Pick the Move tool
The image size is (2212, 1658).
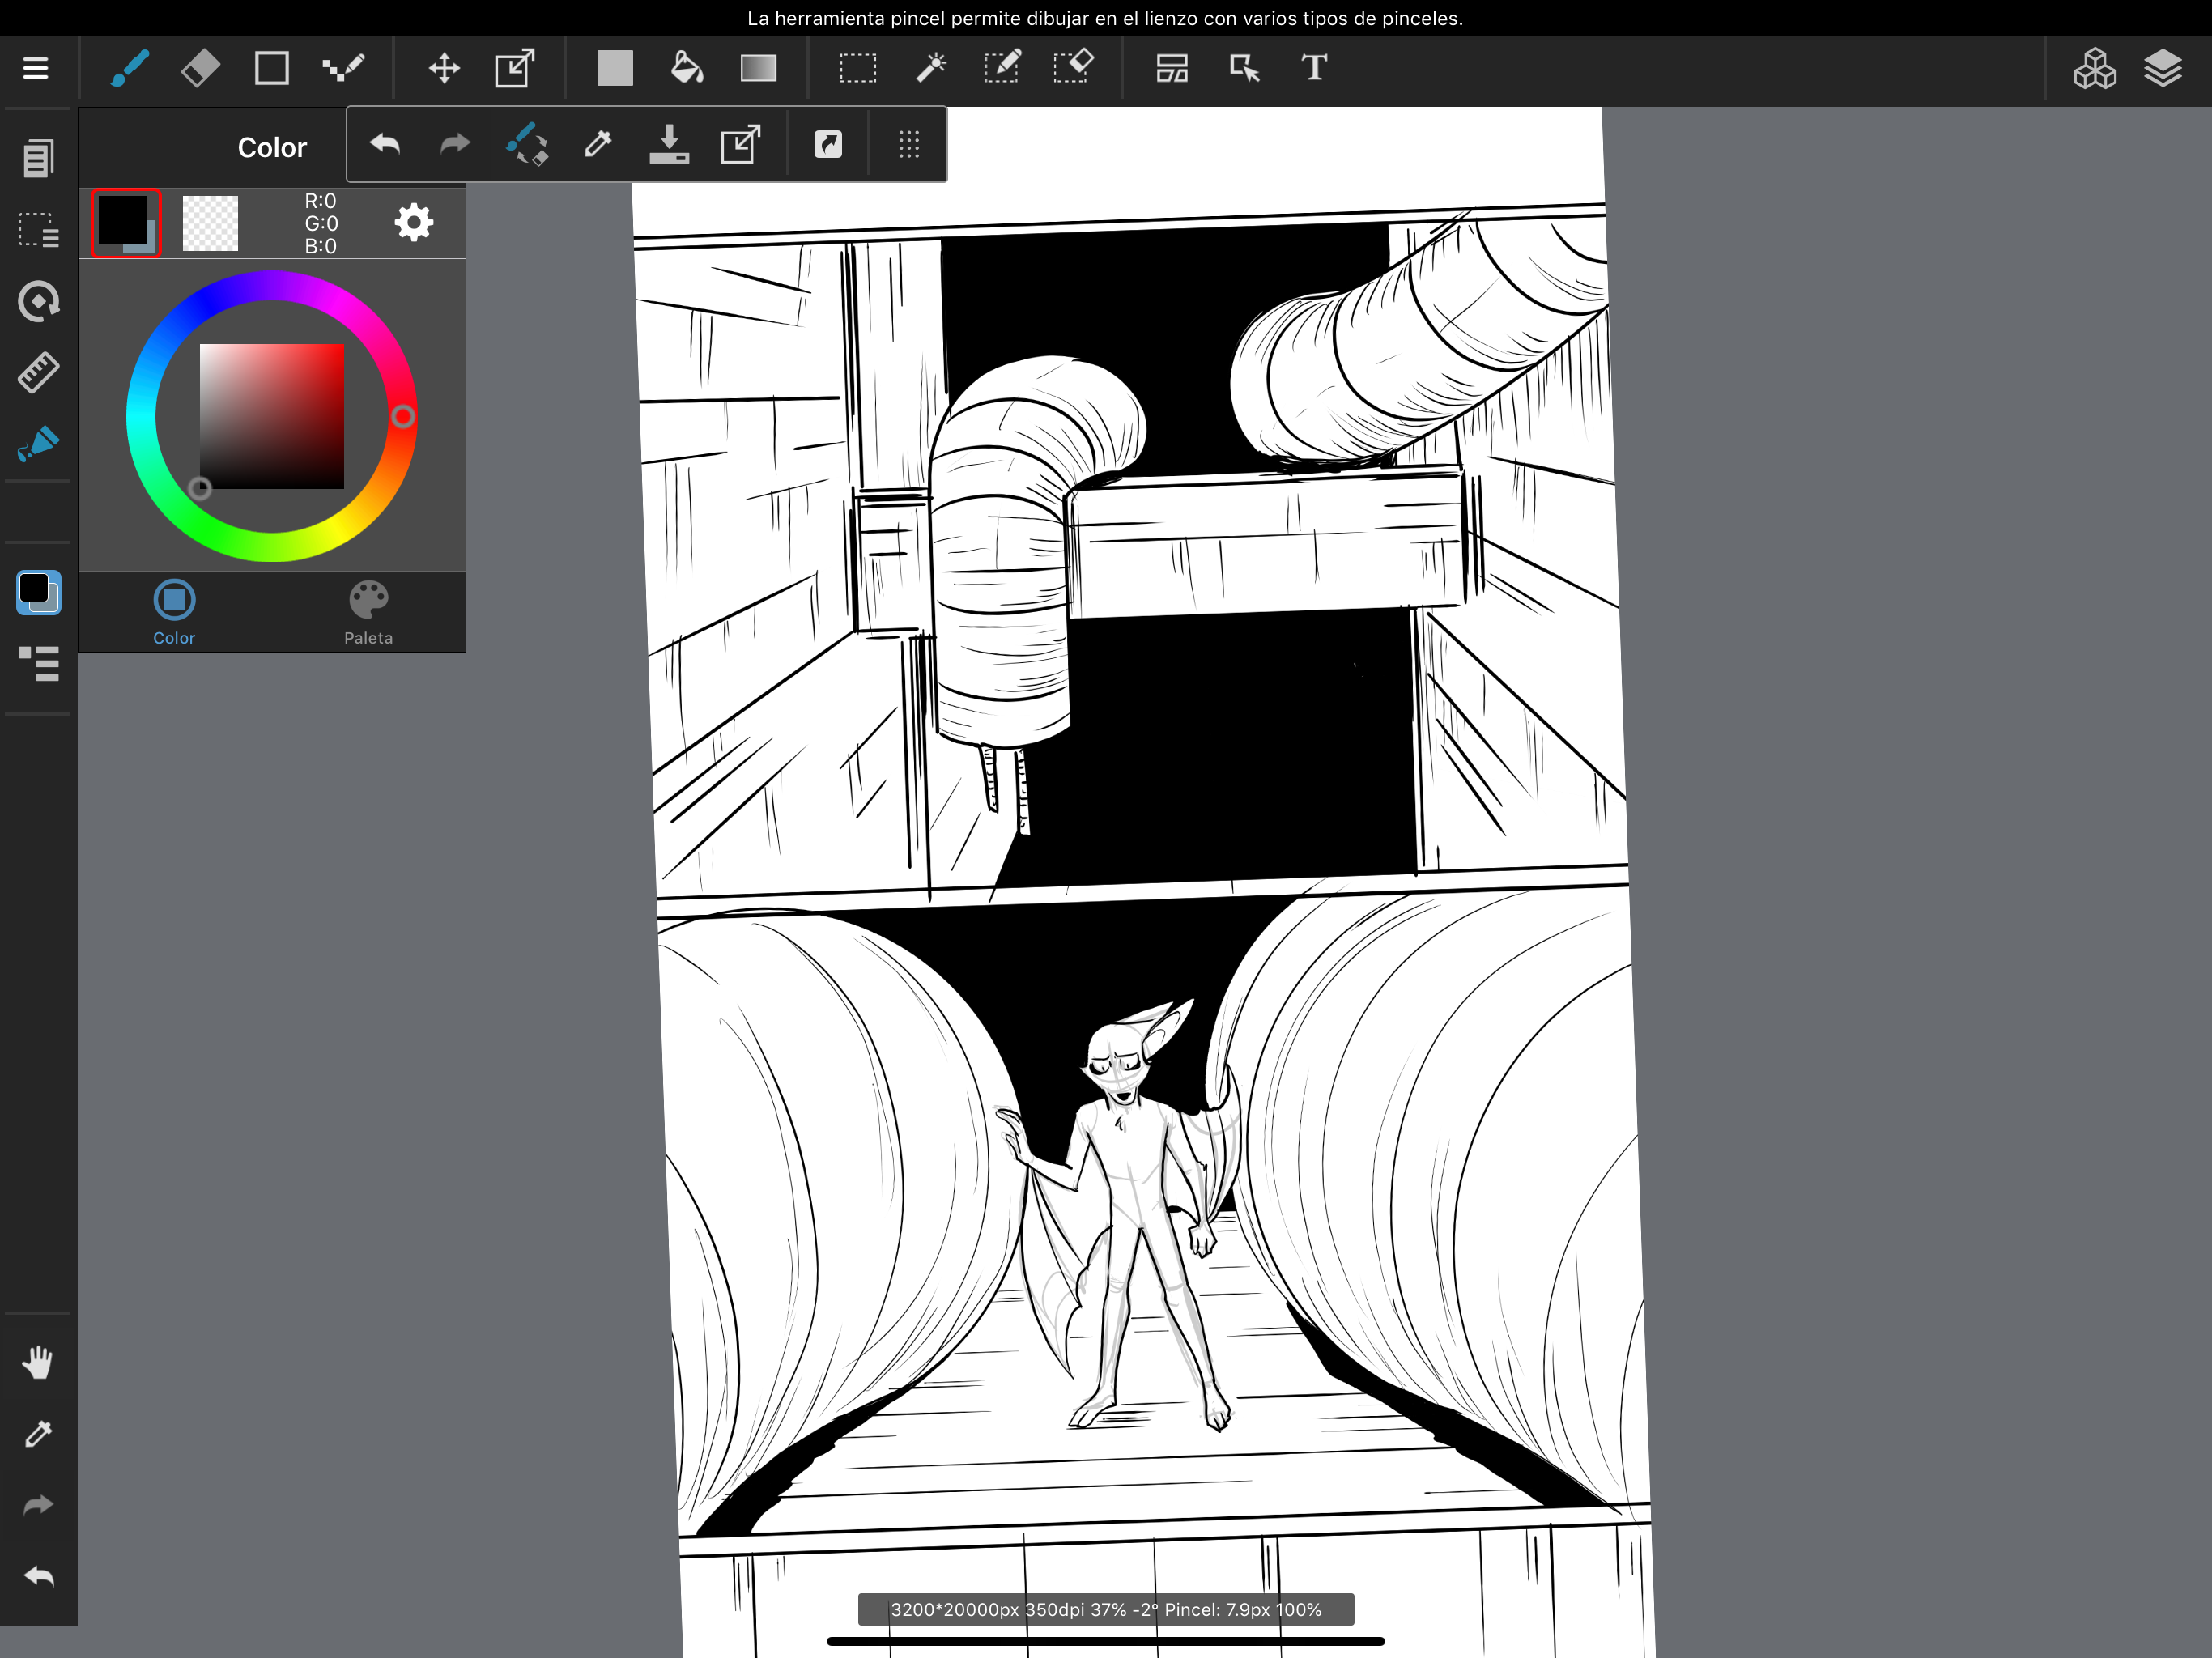(x=444, y=68)
